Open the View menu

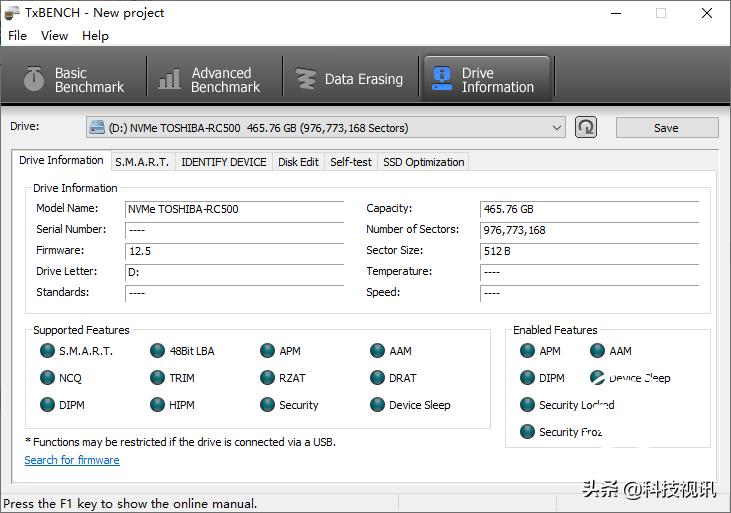pyautogui.click(x=54, y=36)
